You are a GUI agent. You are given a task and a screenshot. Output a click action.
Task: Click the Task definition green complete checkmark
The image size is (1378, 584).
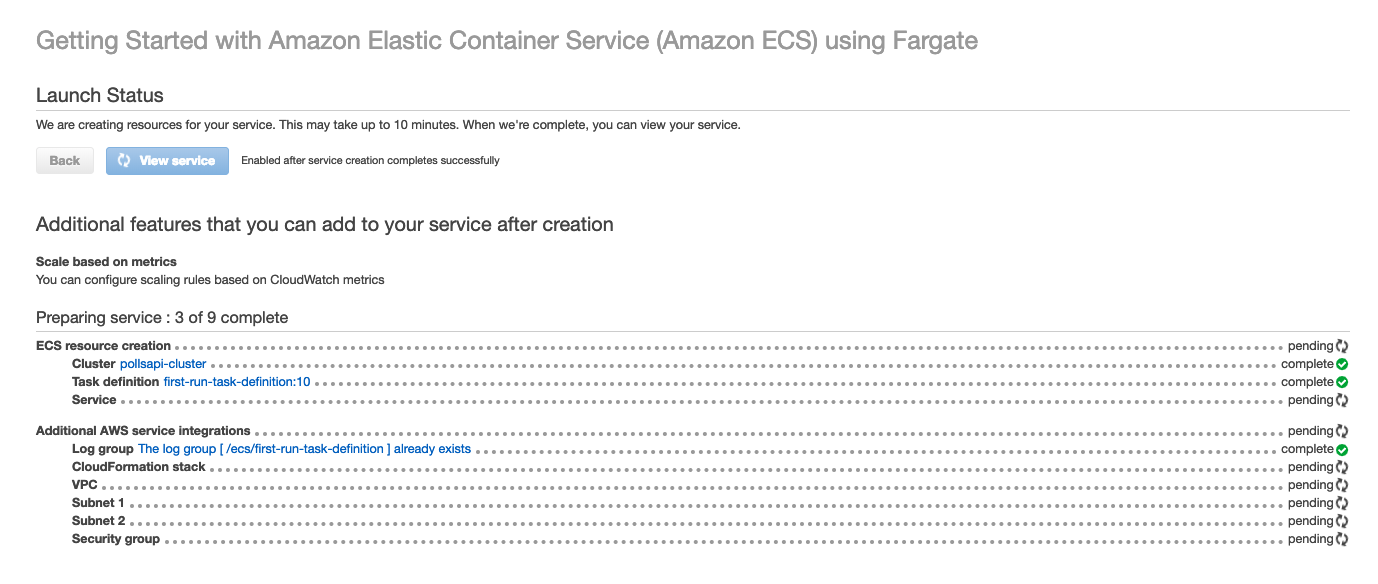[x=1342, y=382]
